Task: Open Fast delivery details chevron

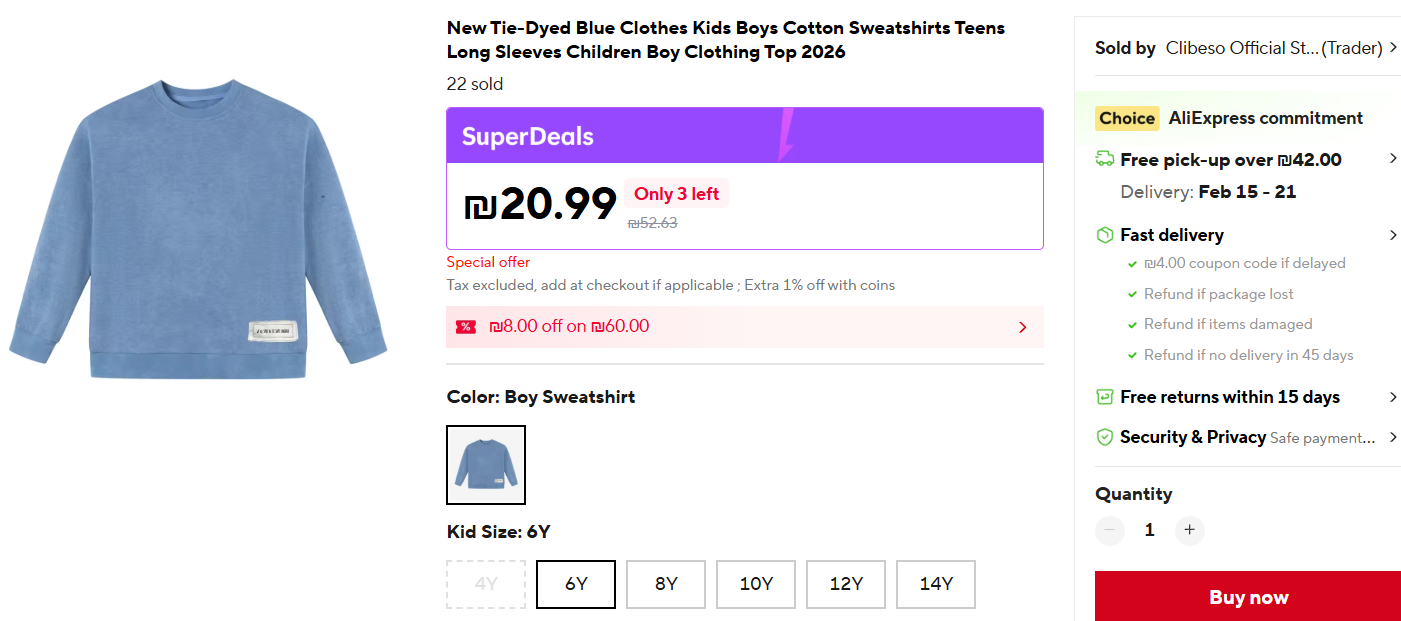Action: pos(1393,235)
